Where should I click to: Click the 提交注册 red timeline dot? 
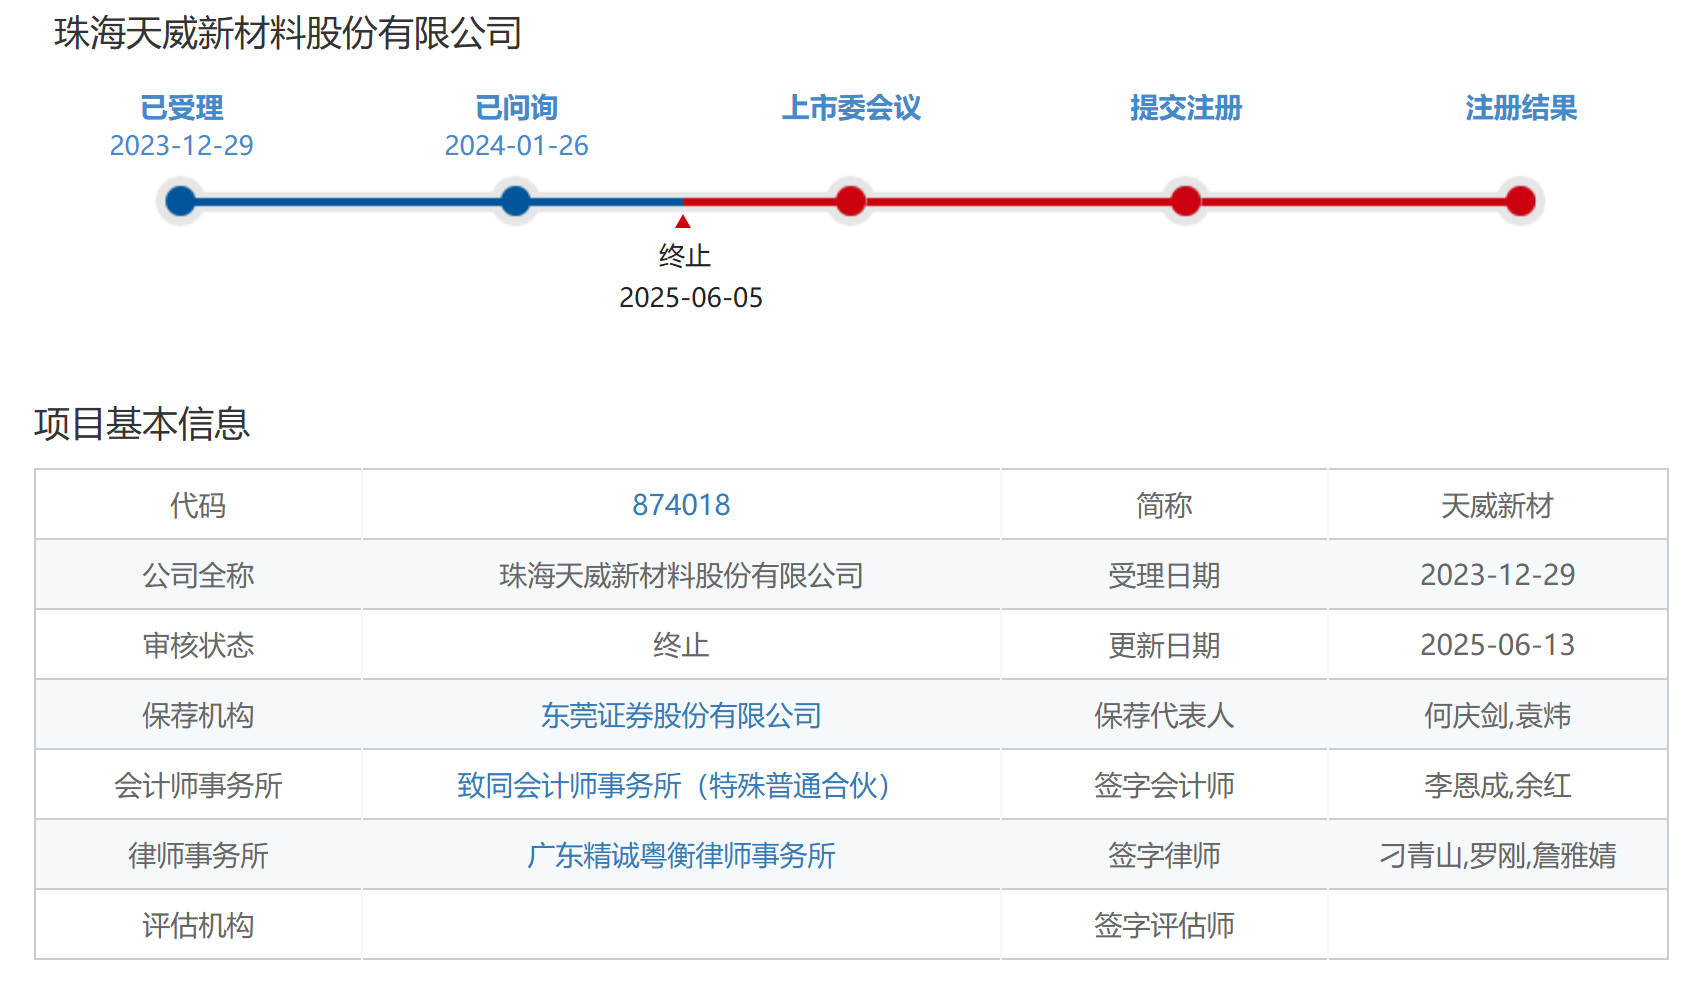[x=1186, y=201]
